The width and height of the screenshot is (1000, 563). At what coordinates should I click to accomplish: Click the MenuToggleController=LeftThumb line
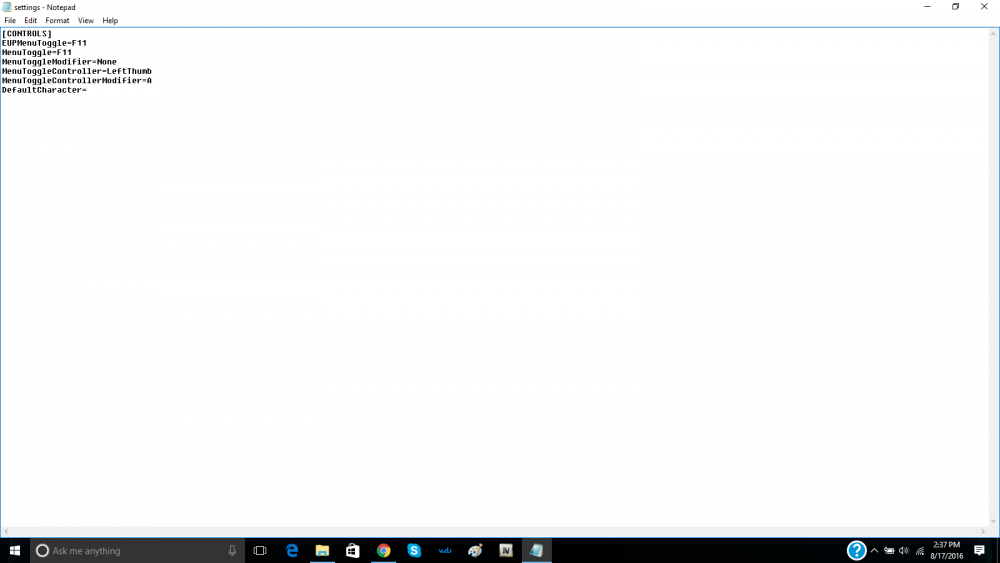tap(77, 71)
